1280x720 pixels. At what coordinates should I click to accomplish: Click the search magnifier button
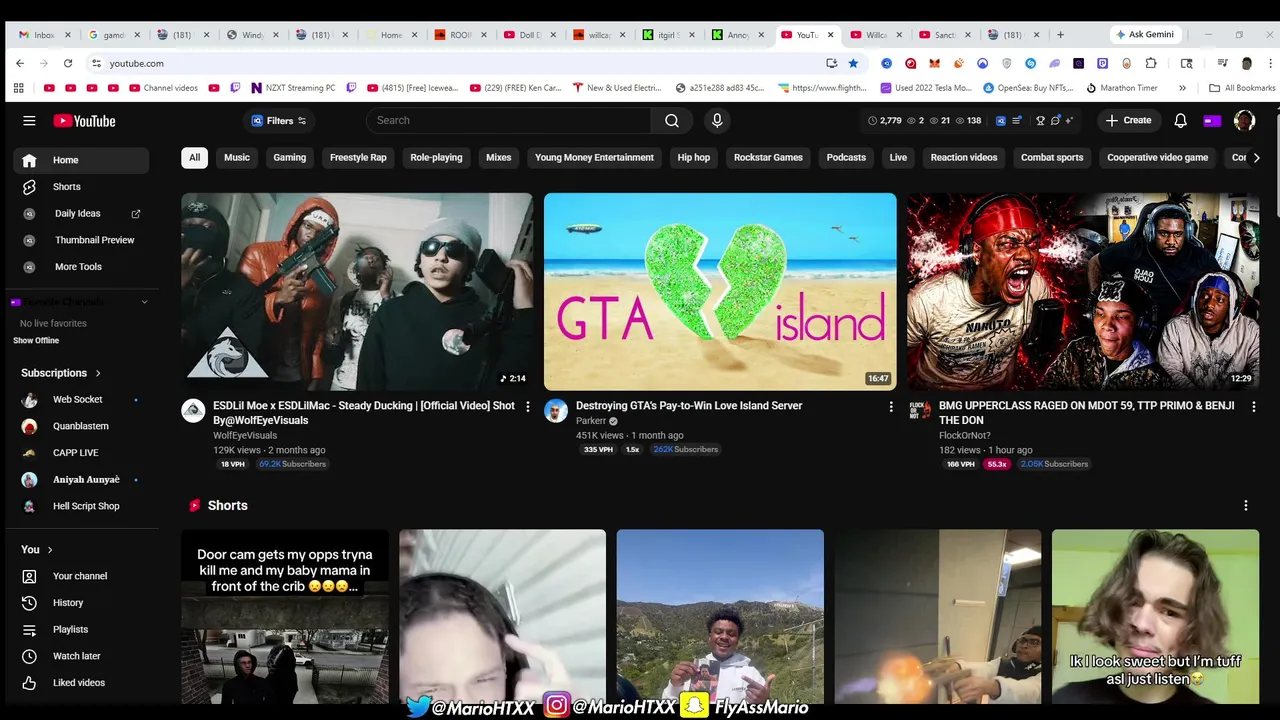pos(672,121)
